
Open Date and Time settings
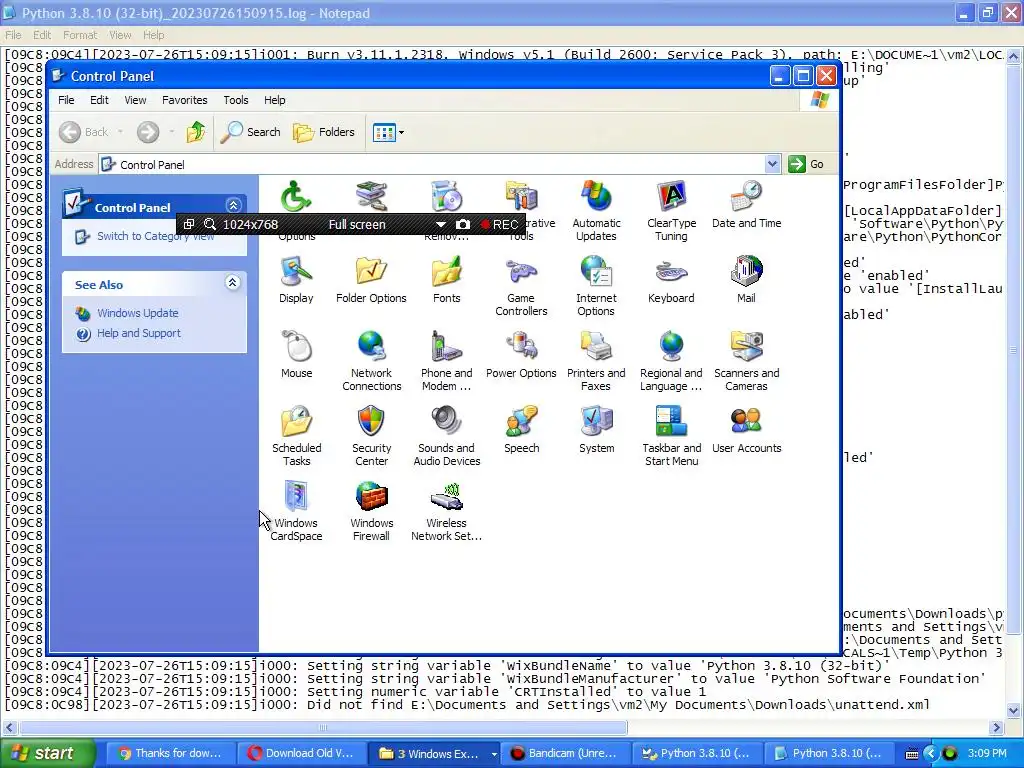tap(746, 204)
